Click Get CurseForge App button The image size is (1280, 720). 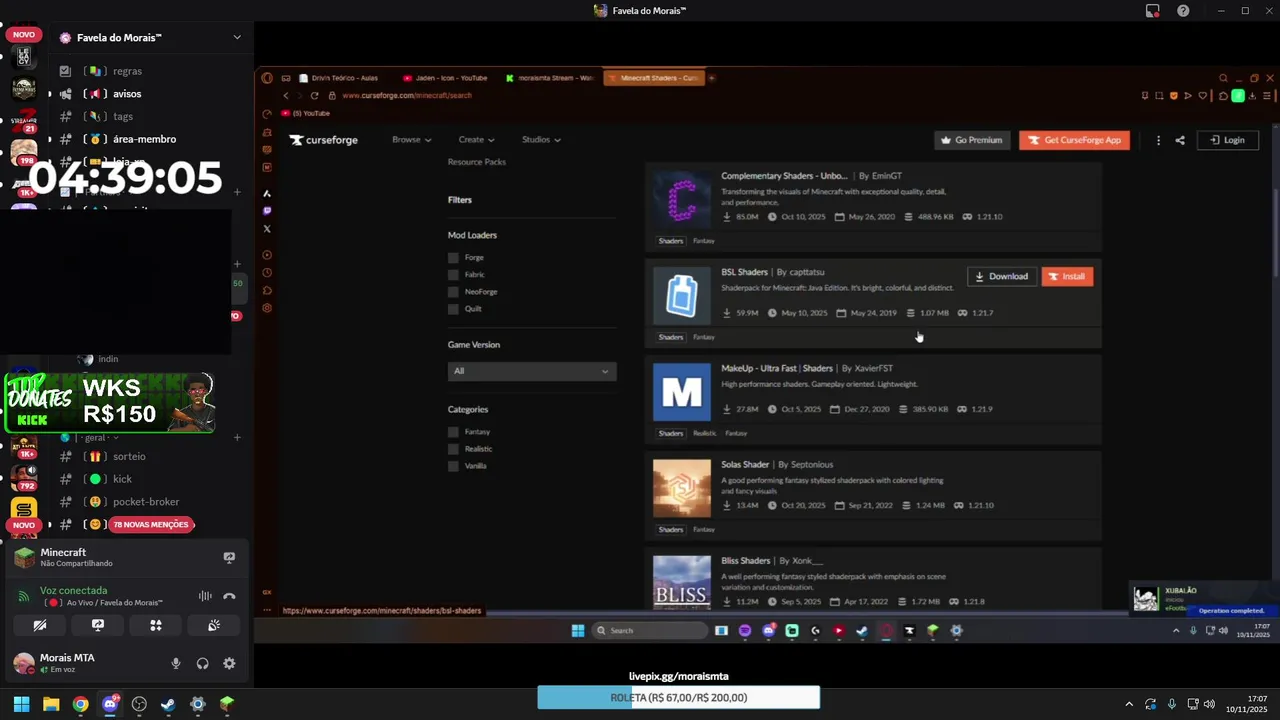point(1075,140)
